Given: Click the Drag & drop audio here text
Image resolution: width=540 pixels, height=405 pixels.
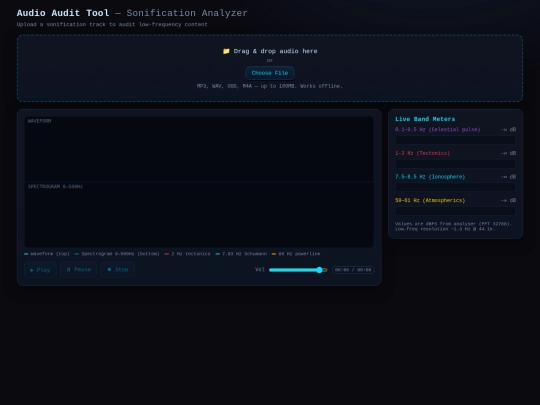Looking at the screenshot, I should (275, 51).
